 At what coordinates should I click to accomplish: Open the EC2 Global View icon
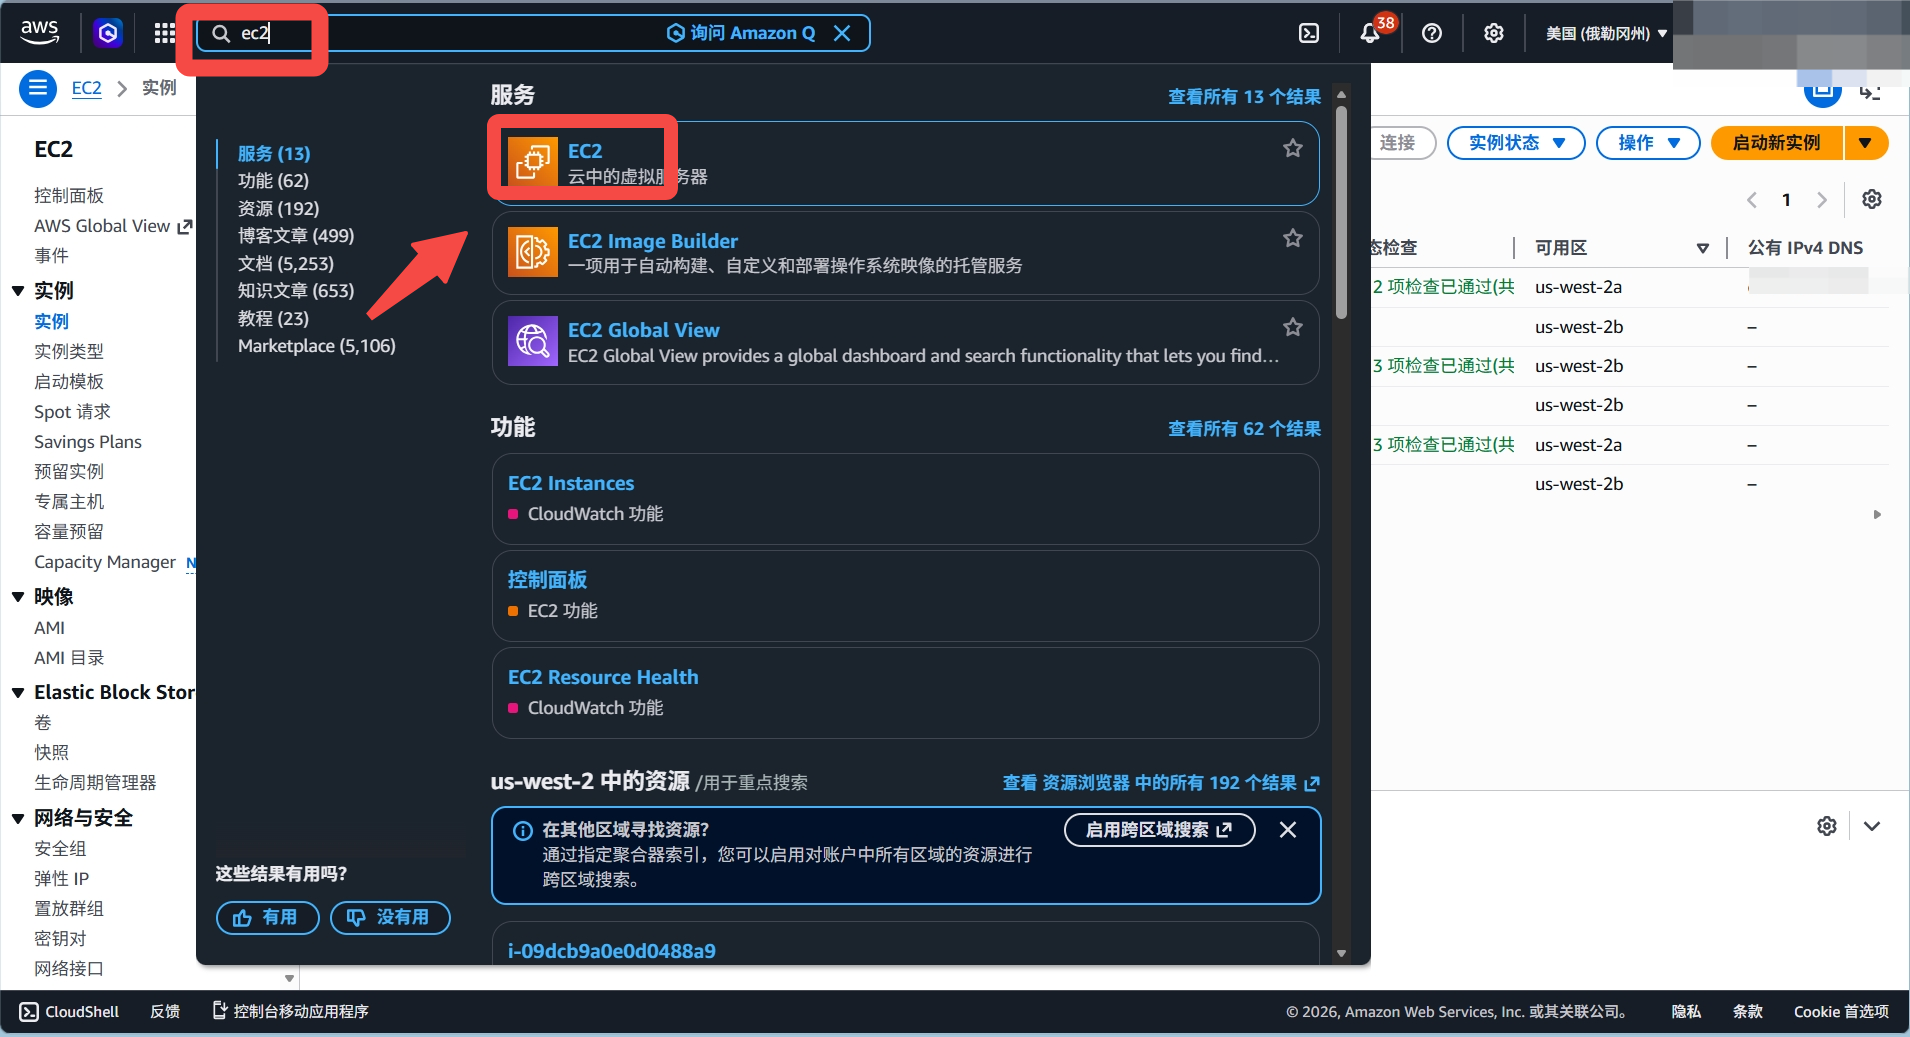coord(533,341)
